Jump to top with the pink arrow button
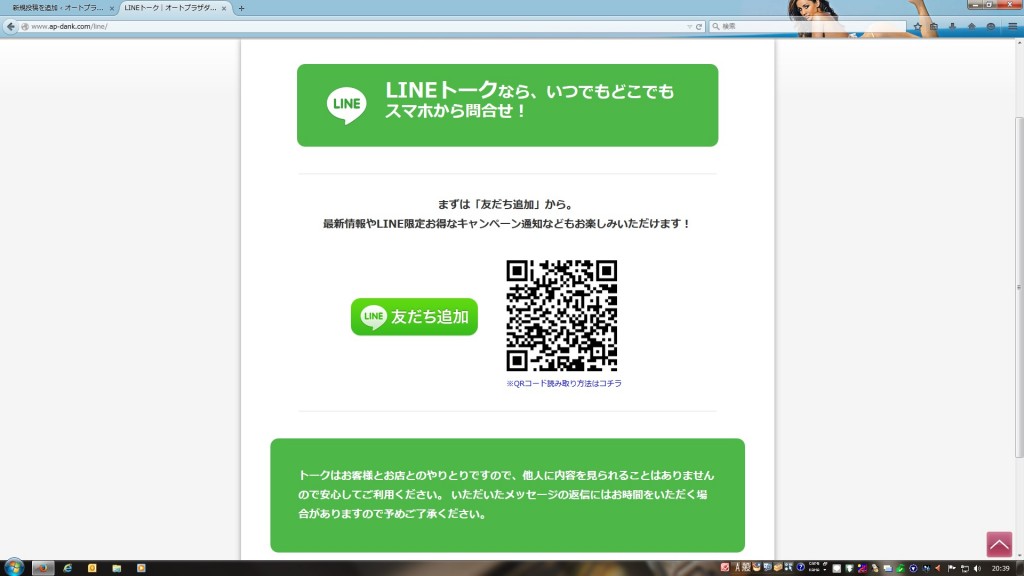This screenshot has height=576, width=1024. [x=999, y=544]
